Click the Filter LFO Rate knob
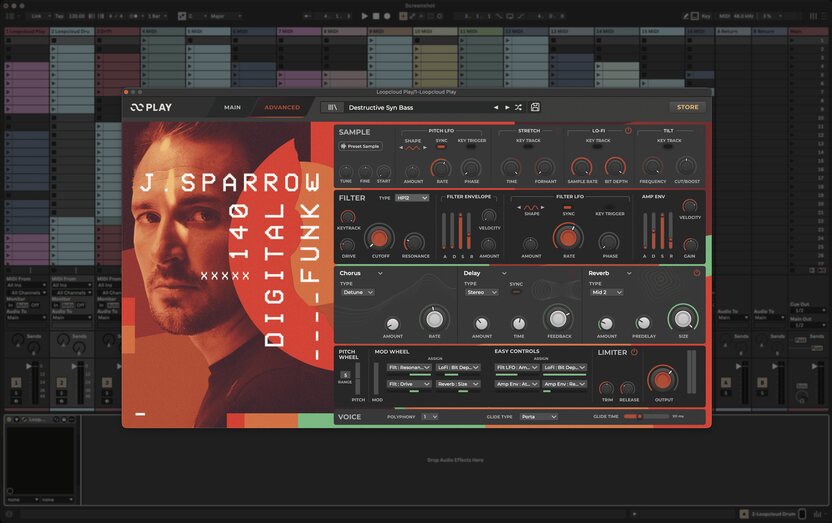 tap(568, 237)
